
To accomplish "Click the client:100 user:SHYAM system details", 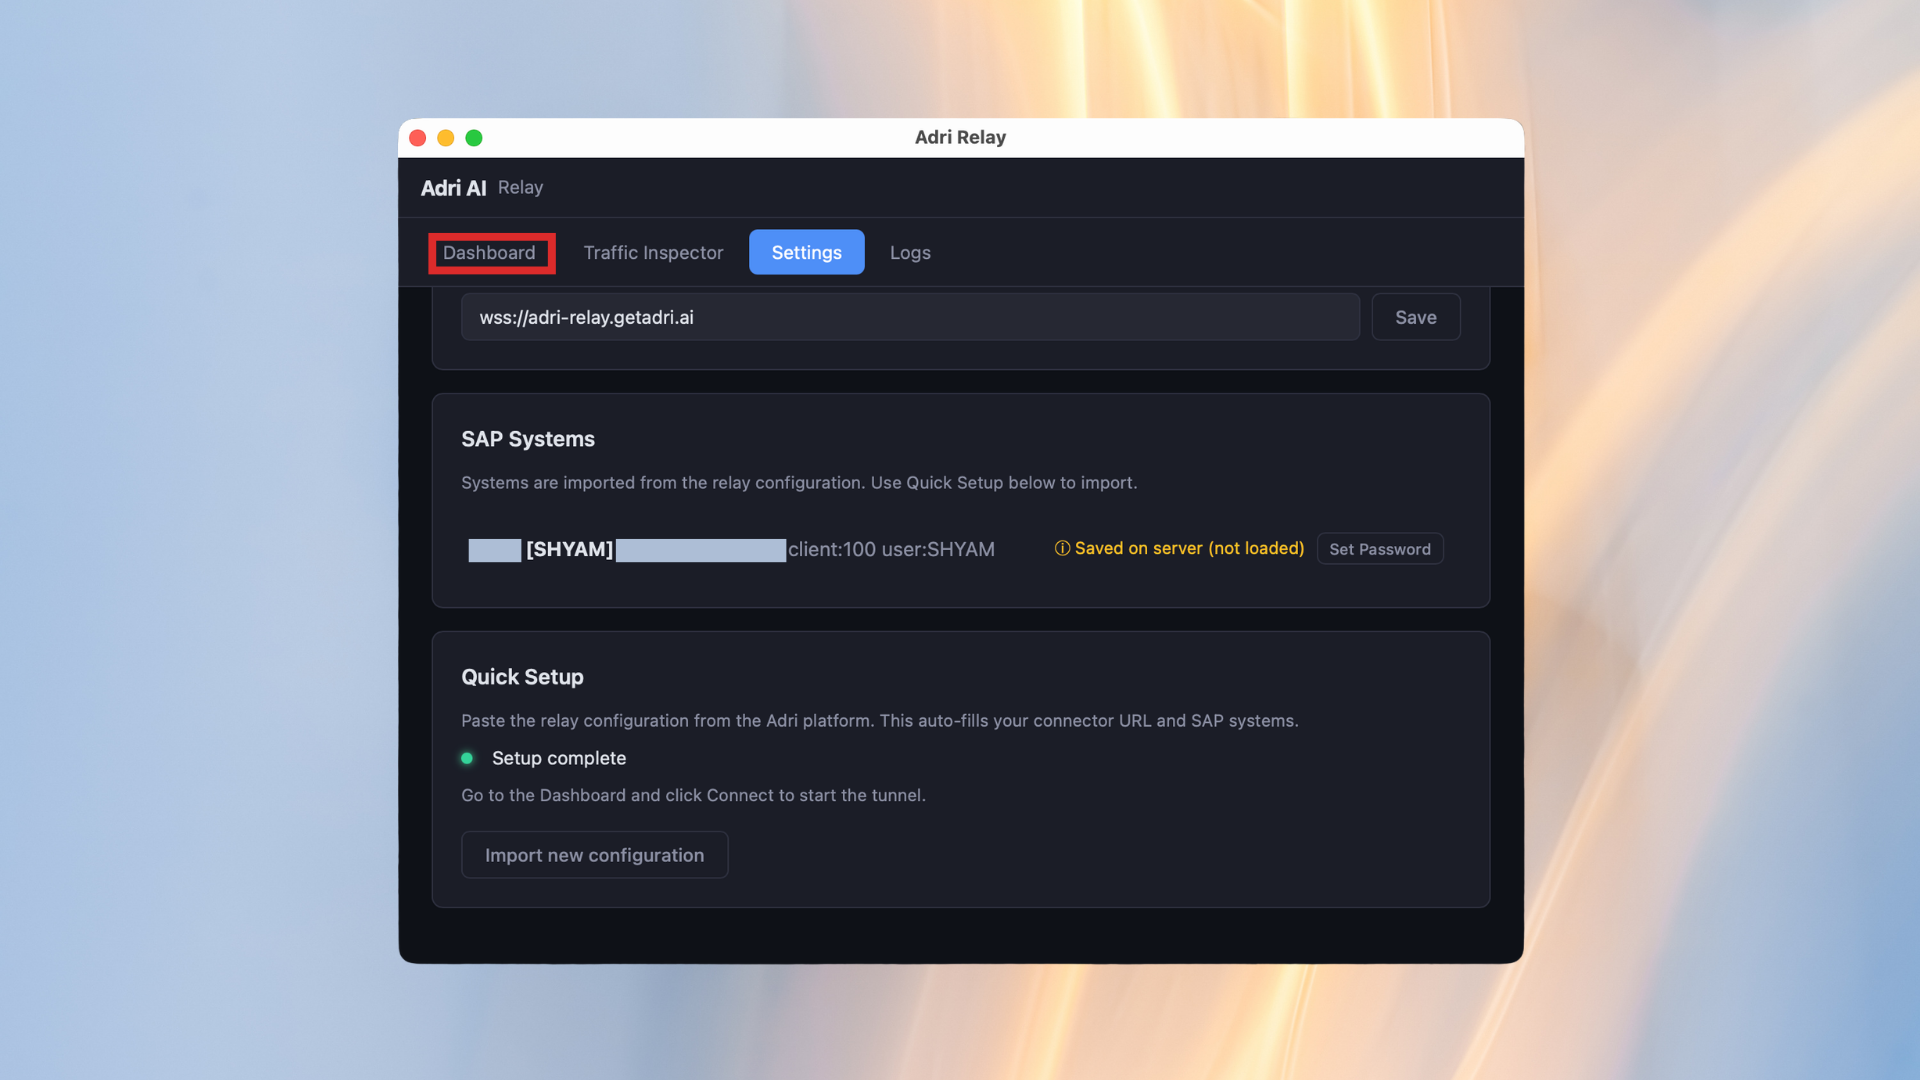I will coord(891,549).
